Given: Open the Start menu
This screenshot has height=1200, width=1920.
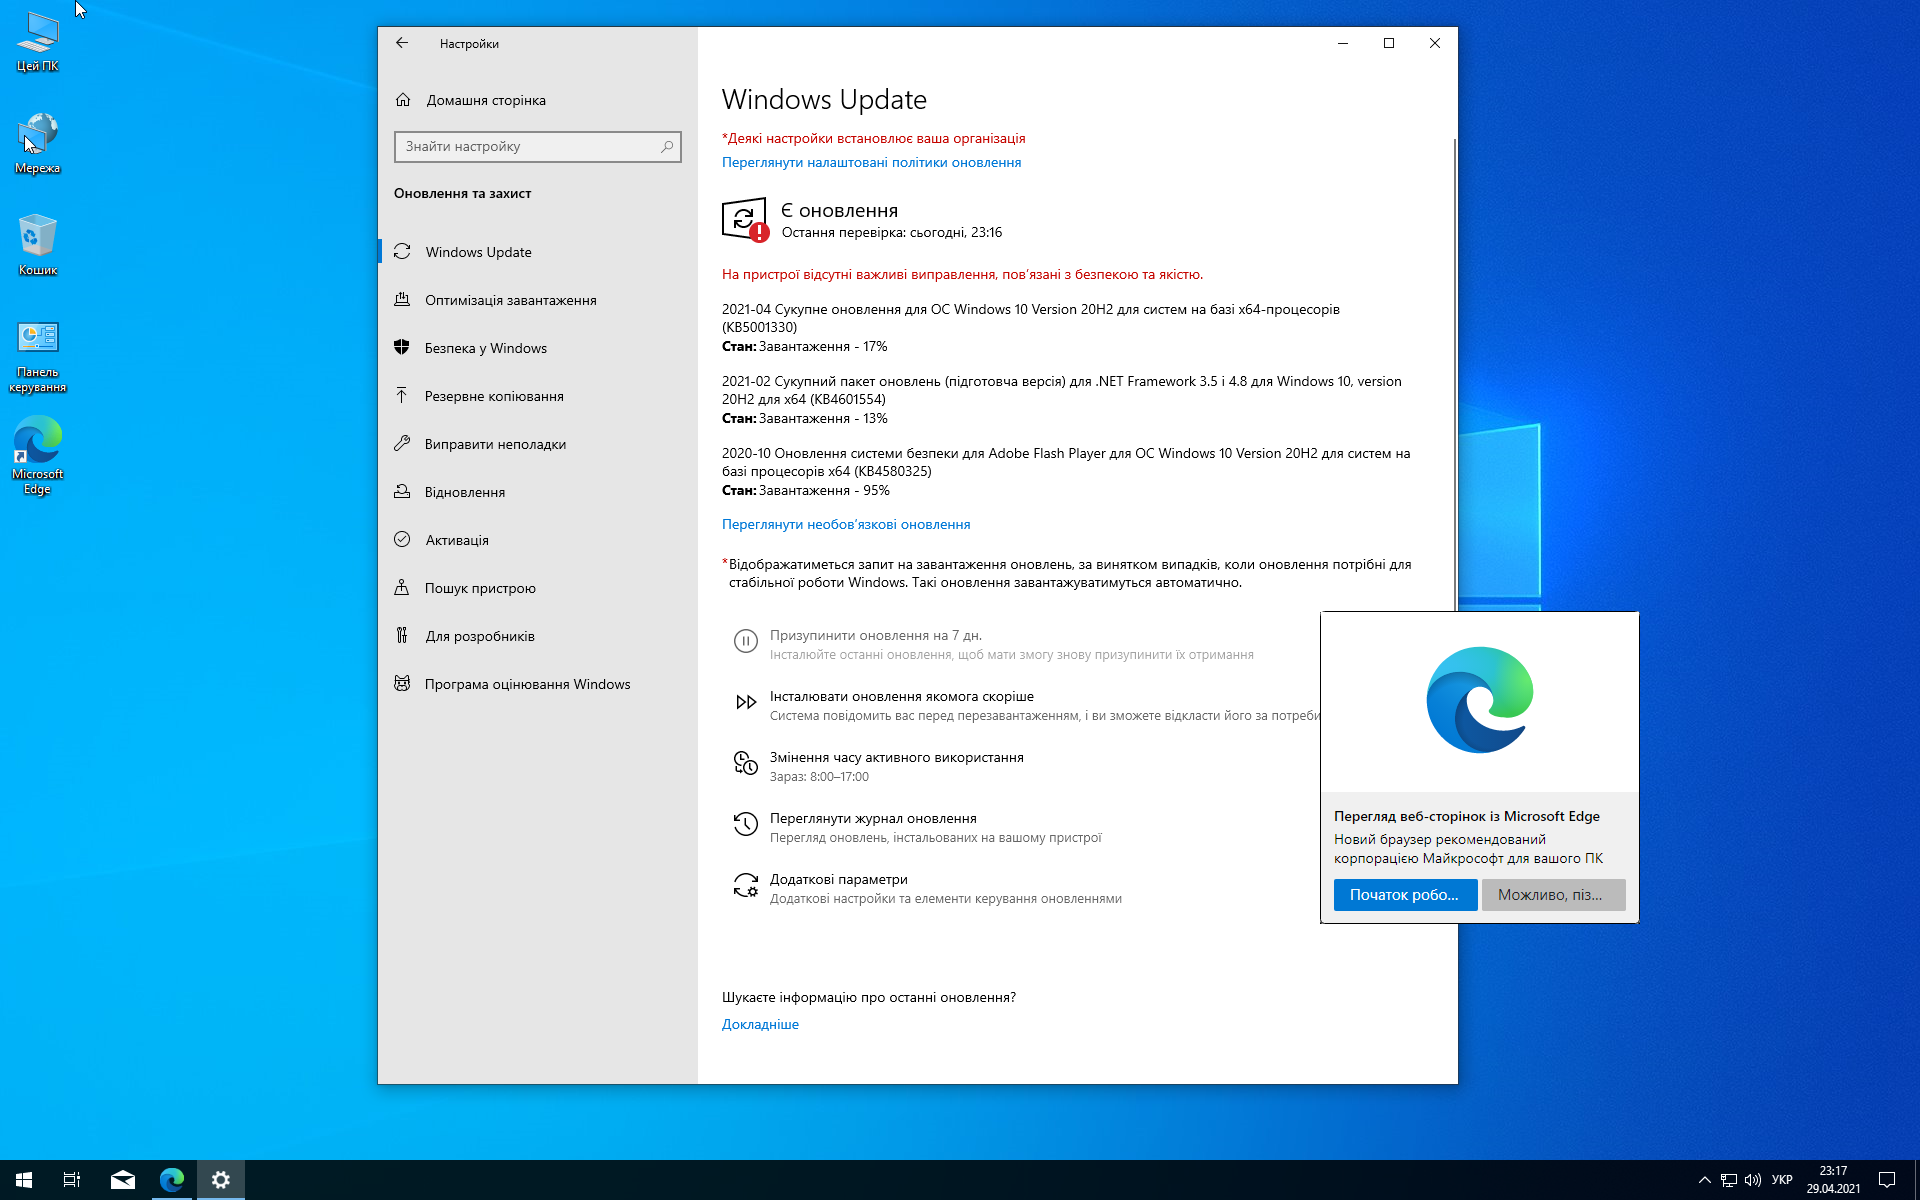Looking at the screenshot, I should pyautogui.click(x=24, y=1180).
